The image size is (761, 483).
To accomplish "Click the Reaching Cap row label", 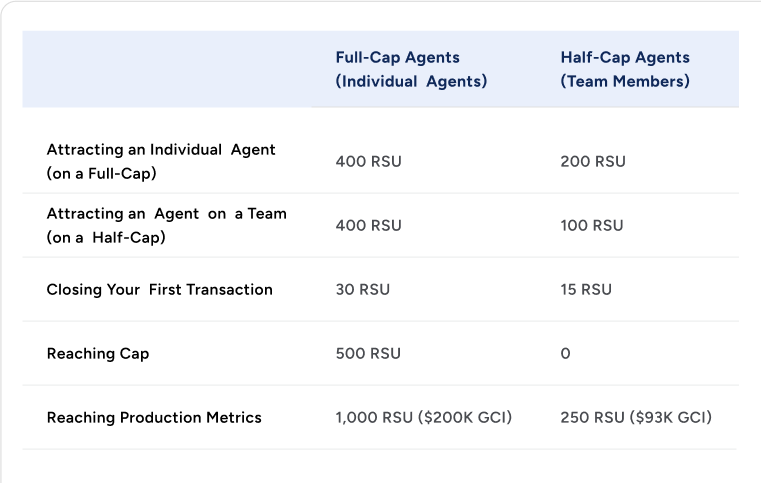I will [98, 354].
